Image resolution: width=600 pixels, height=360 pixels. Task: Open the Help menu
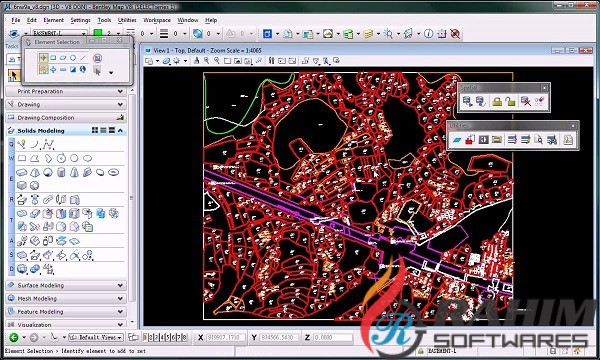[x=211, y=20]
